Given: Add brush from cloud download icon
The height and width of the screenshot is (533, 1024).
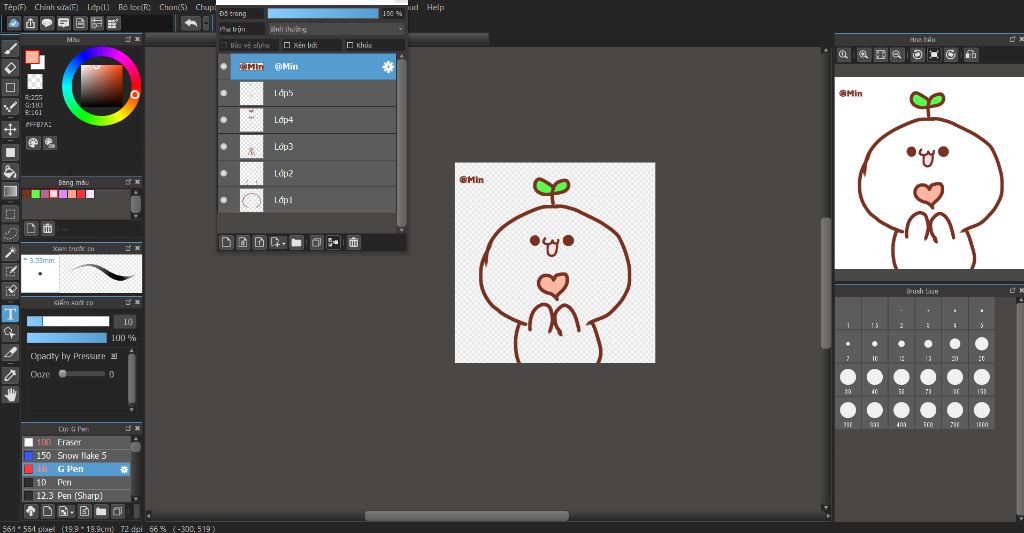Looking at the screenshot, I should (x=30, y=511).
